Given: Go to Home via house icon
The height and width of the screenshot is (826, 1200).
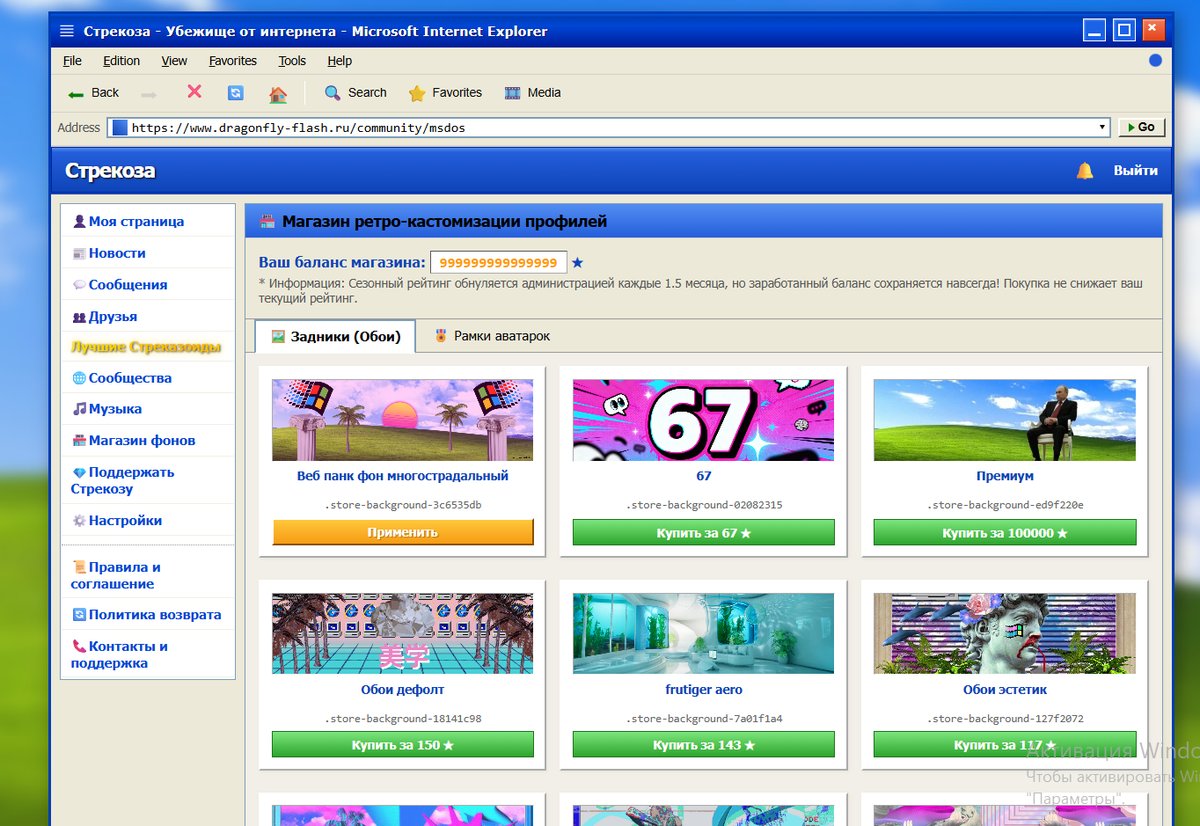Looking at the screenshot, I should [278, 94].
